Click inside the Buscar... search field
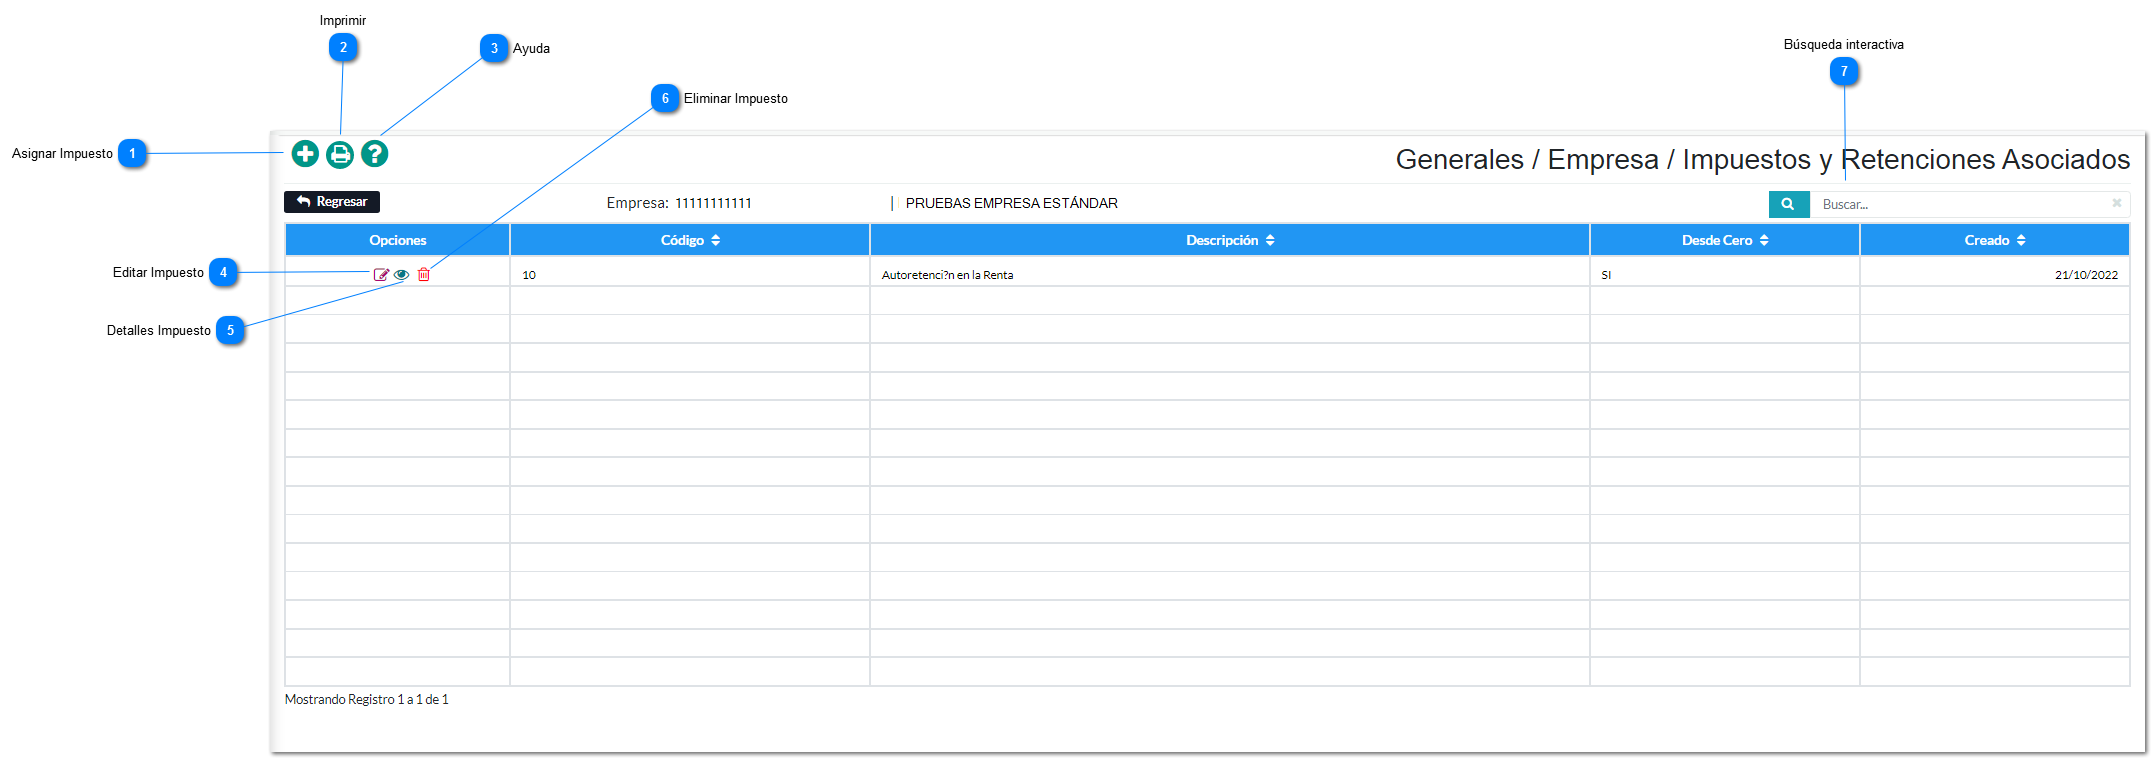Image resolution: width=2154 pixels, height=761 pixels. tap(1960, 204)
